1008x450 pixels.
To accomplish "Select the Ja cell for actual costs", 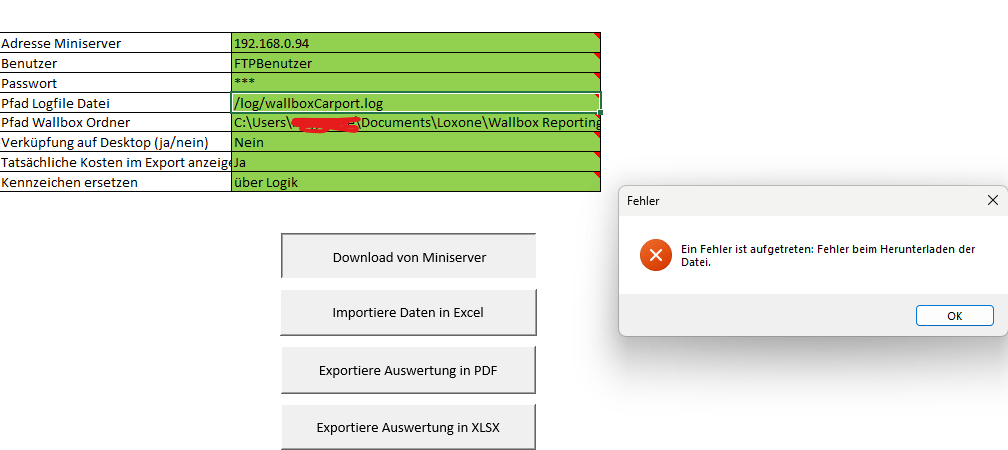I will coord(415,162).
